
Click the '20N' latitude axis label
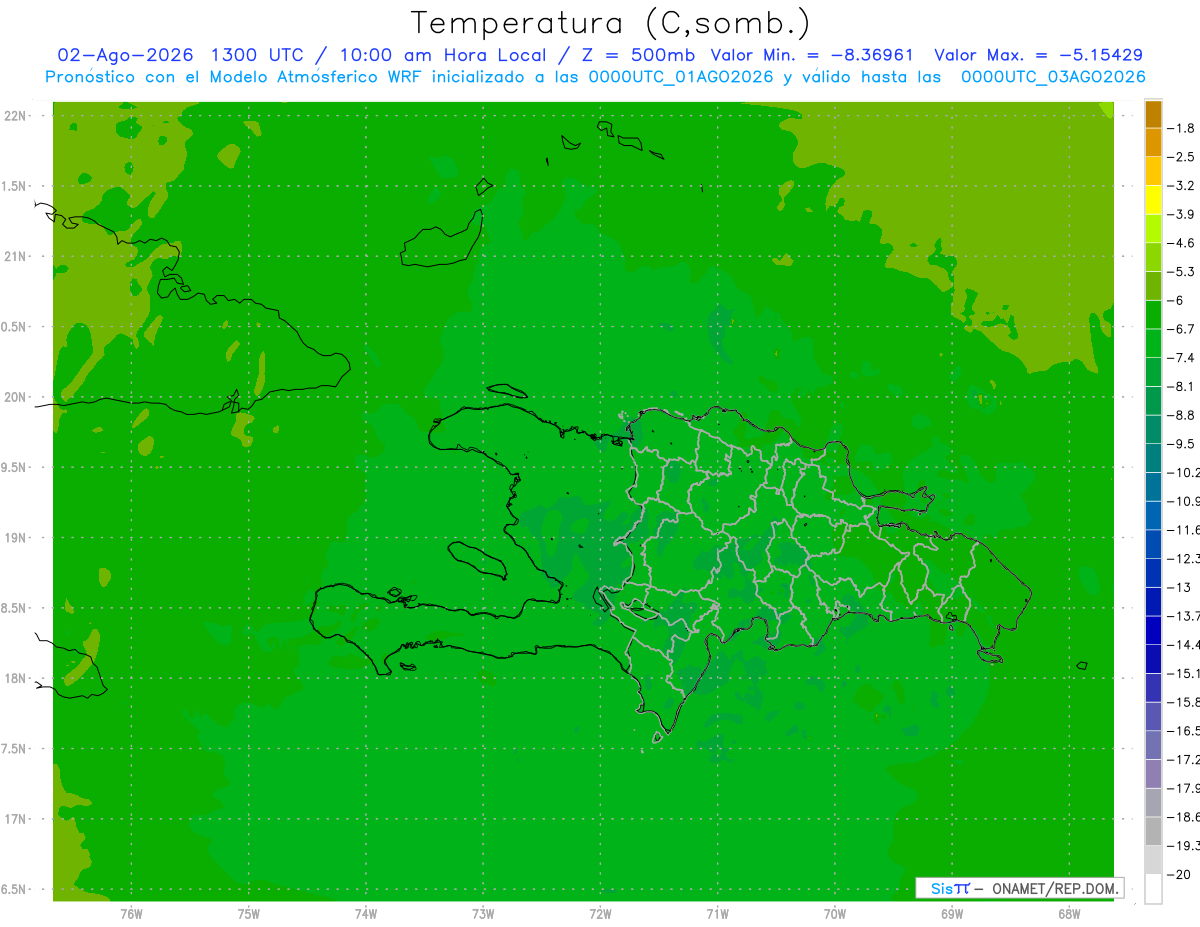[15, 397]
